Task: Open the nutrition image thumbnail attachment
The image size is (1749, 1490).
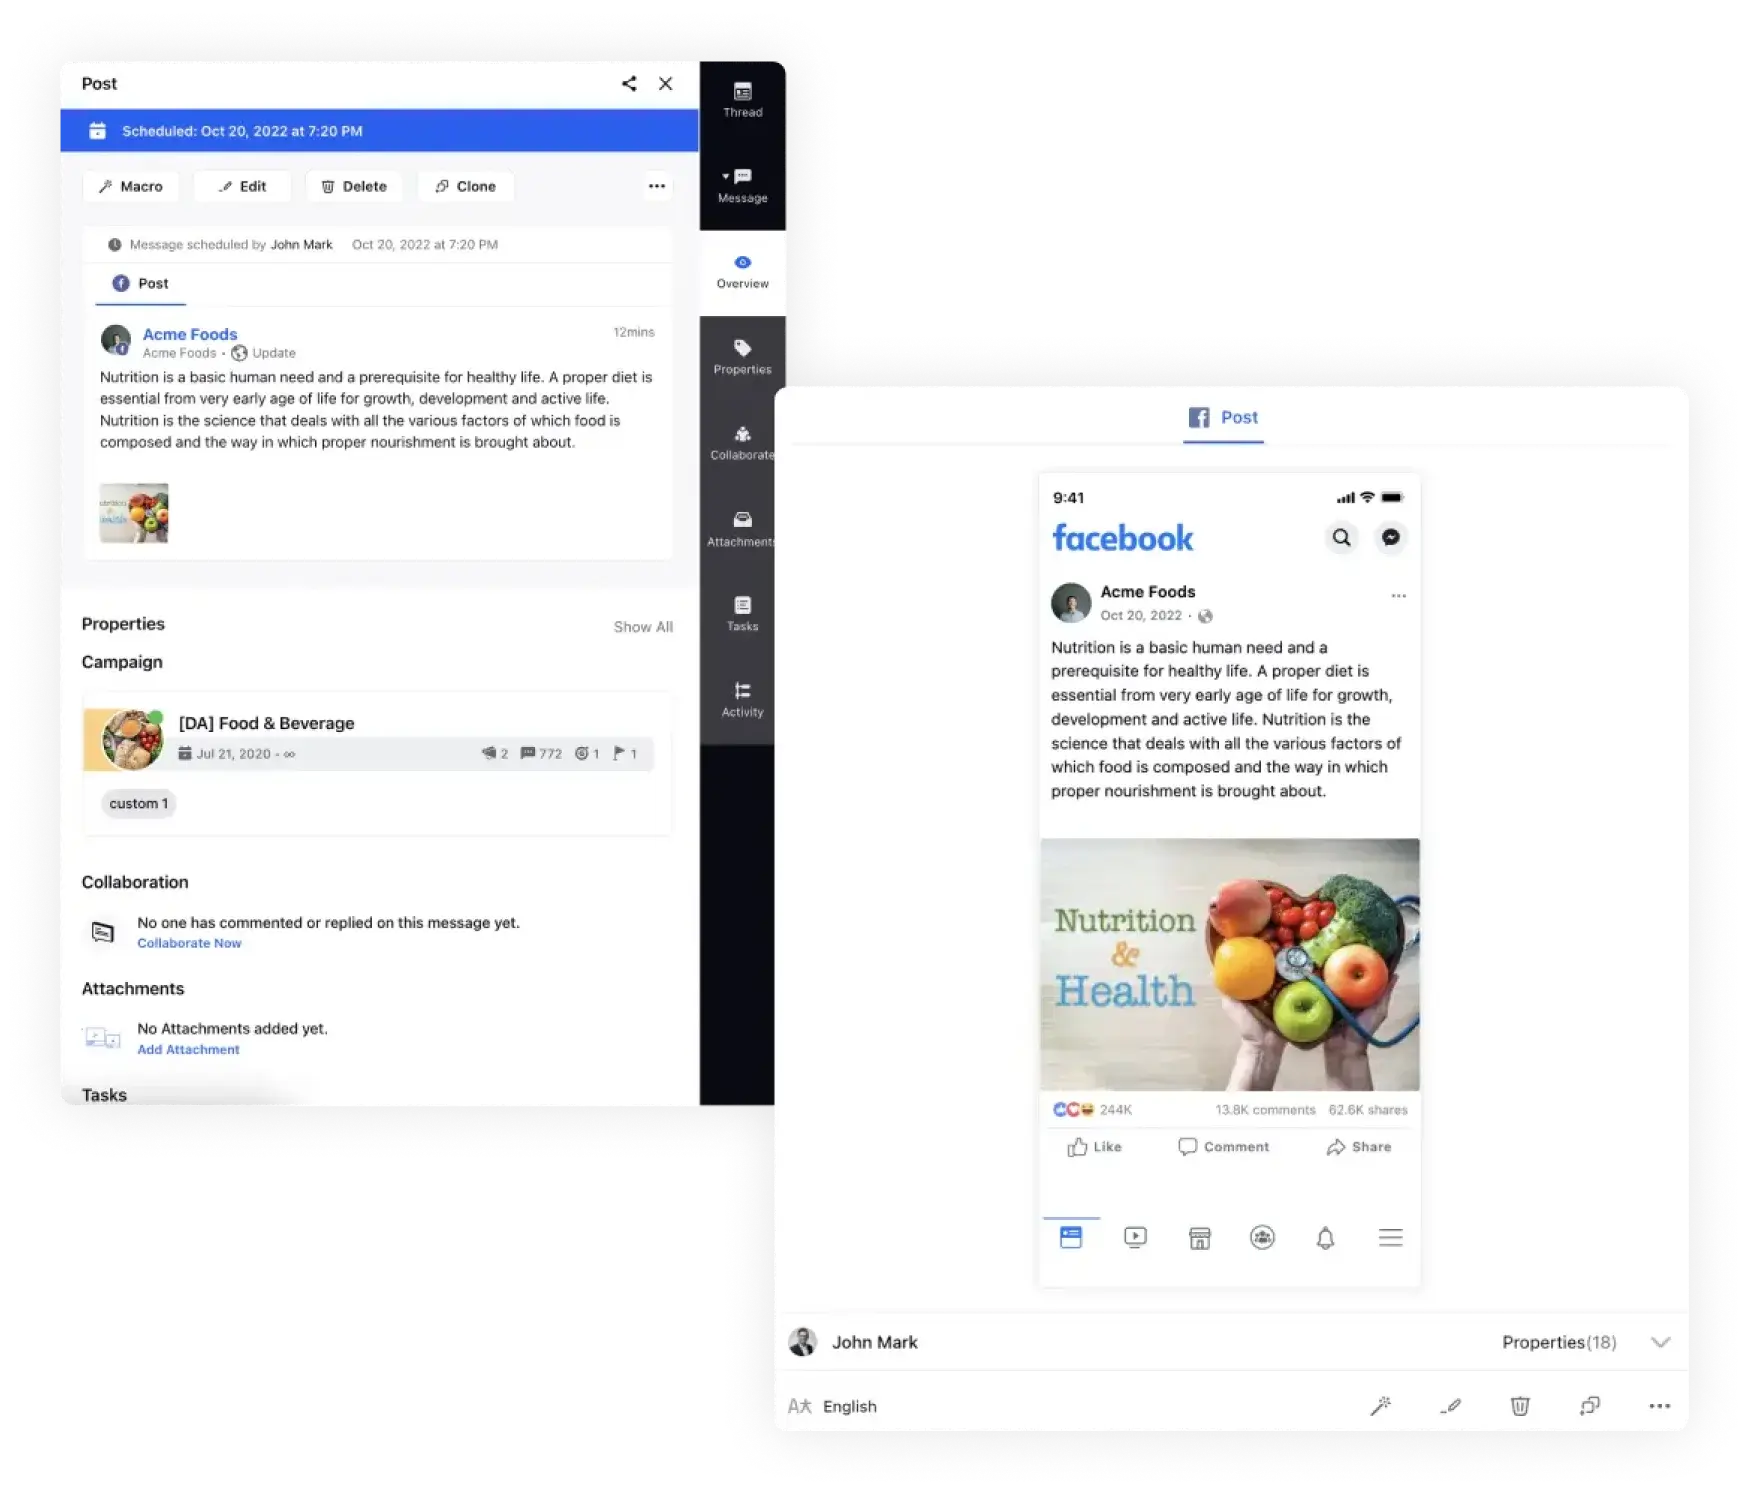Action: pos(134,513)
